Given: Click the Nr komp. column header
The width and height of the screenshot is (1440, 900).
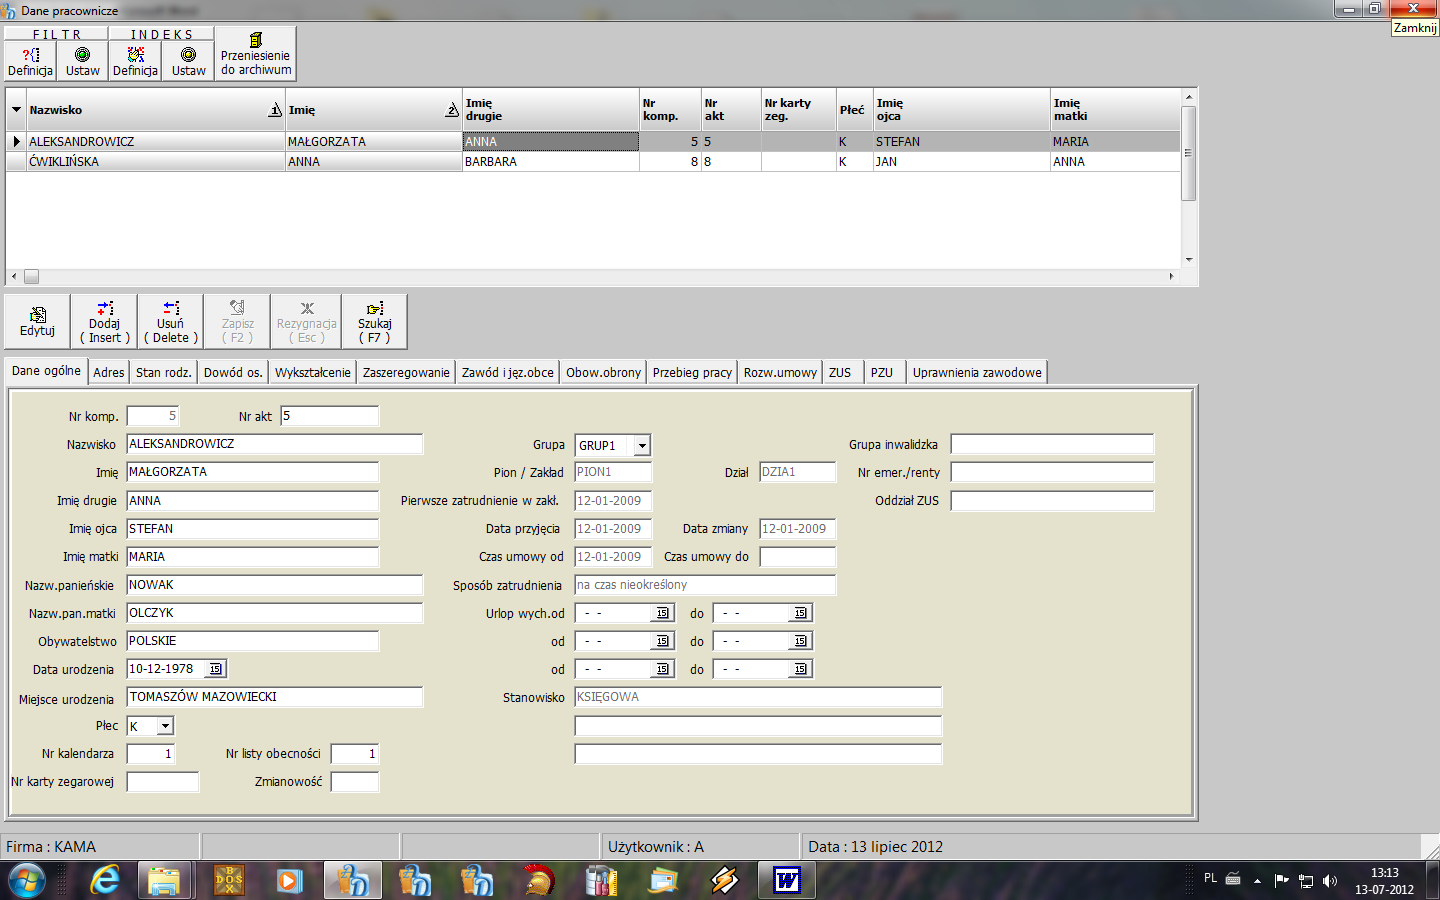Looking at the screenshot, I should (670, 110).
